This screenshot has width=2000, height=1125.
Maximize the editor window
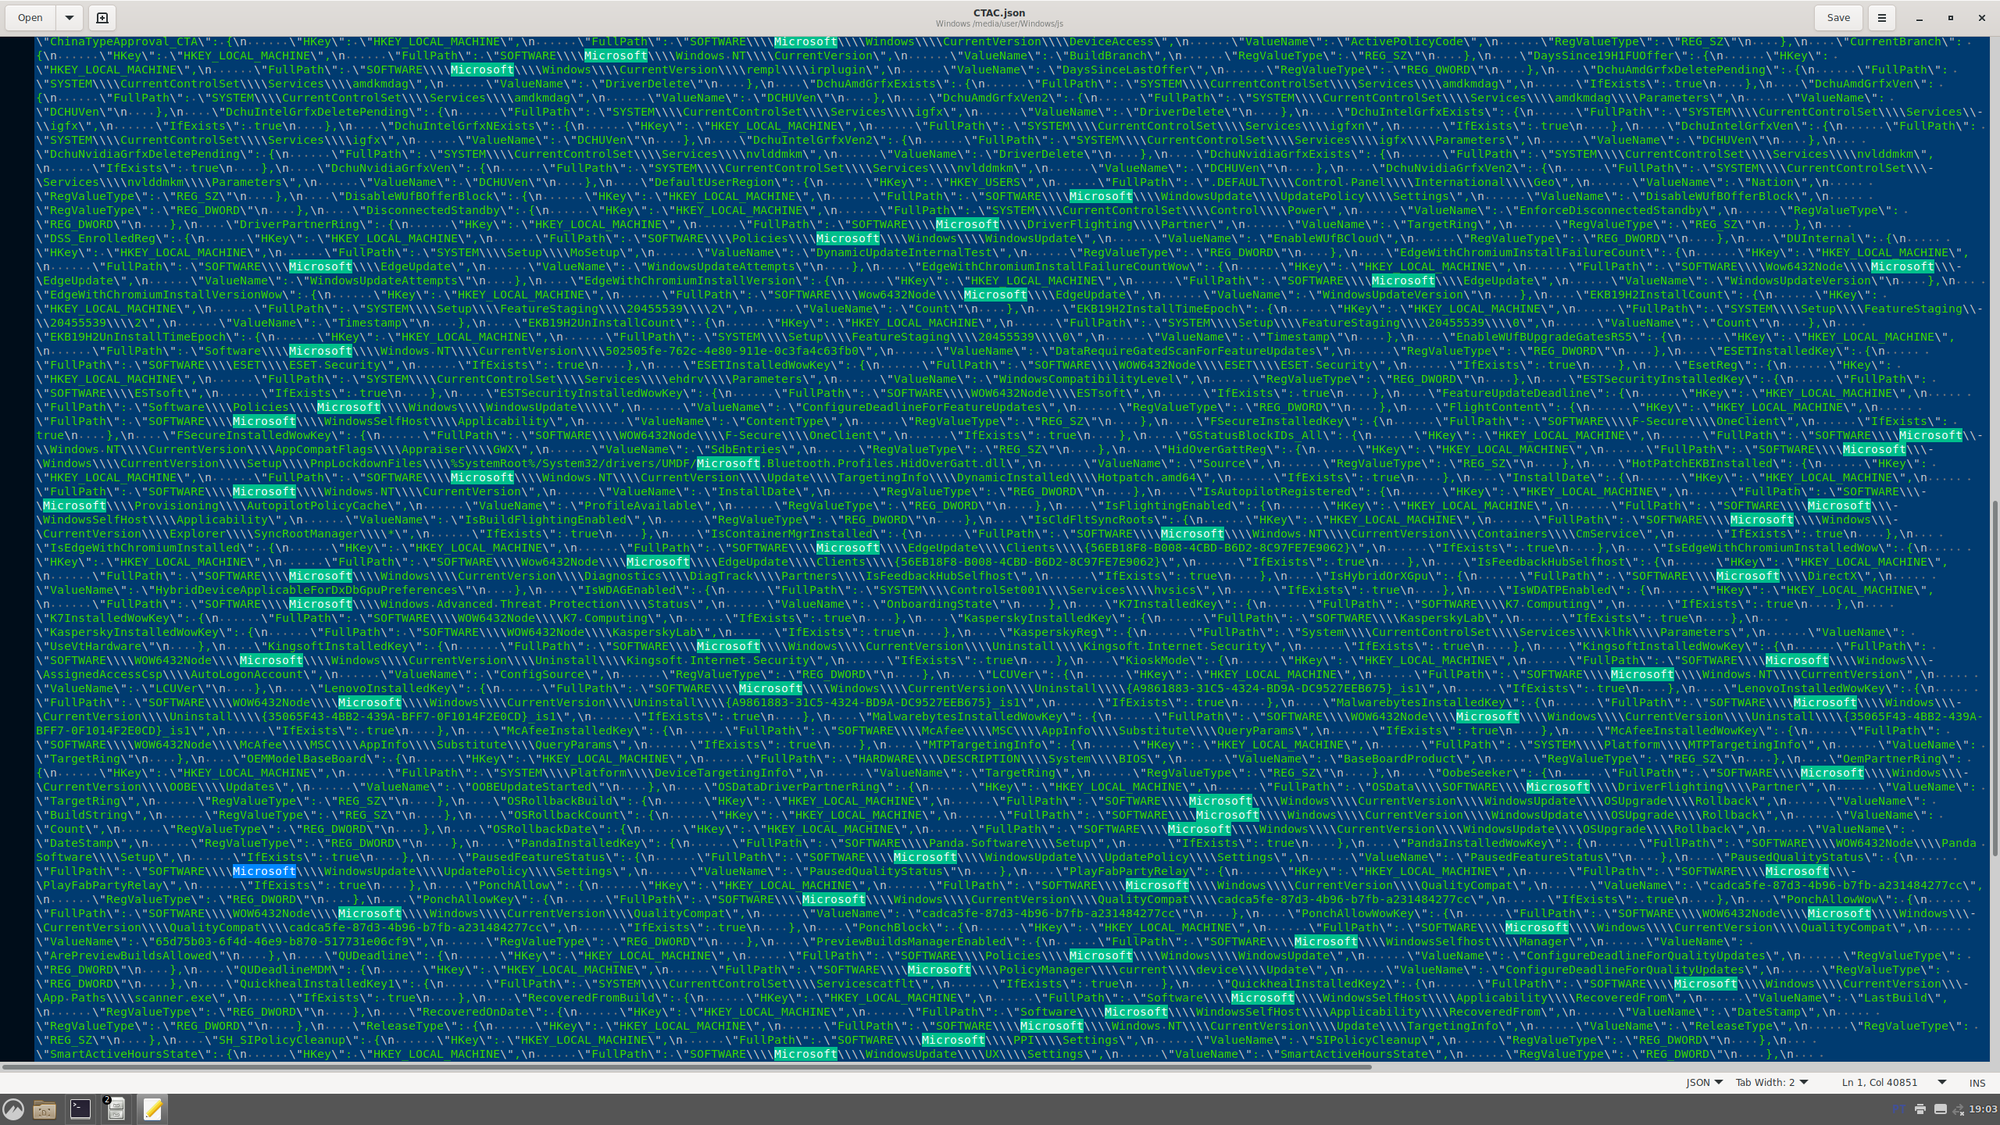tap(1950, 18)
